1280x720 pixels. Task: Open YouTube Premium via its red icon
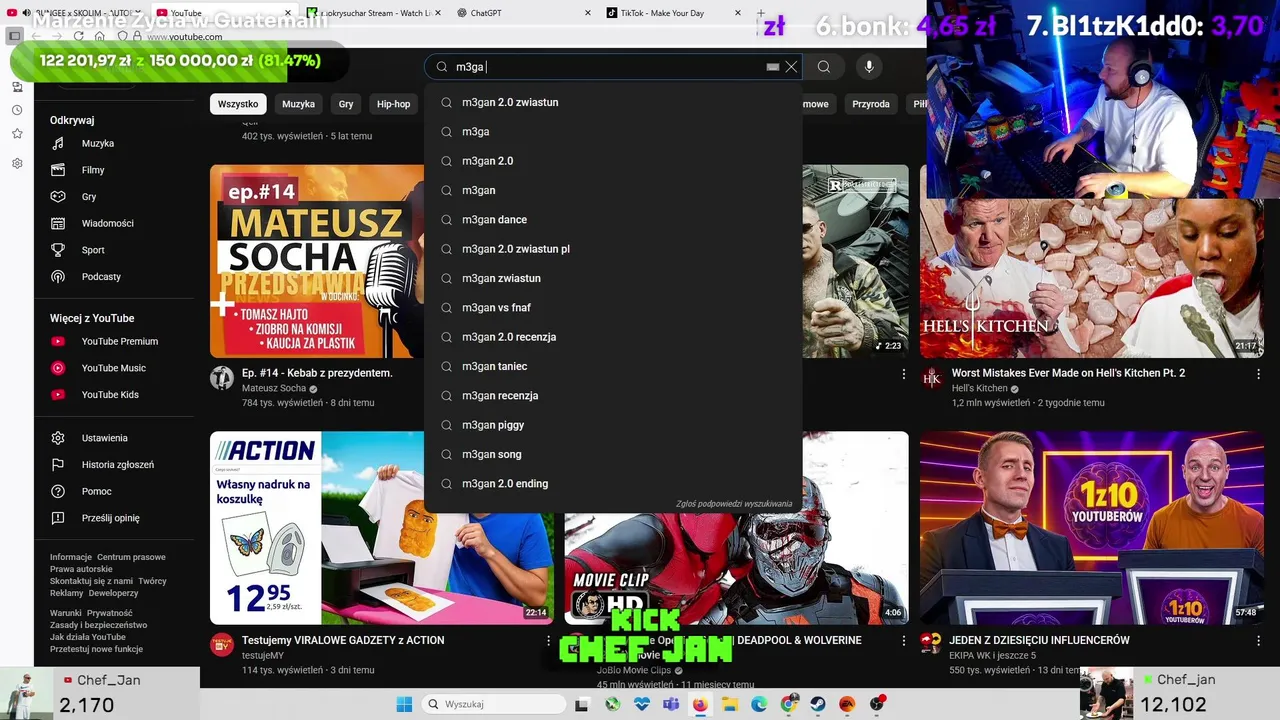58,341
